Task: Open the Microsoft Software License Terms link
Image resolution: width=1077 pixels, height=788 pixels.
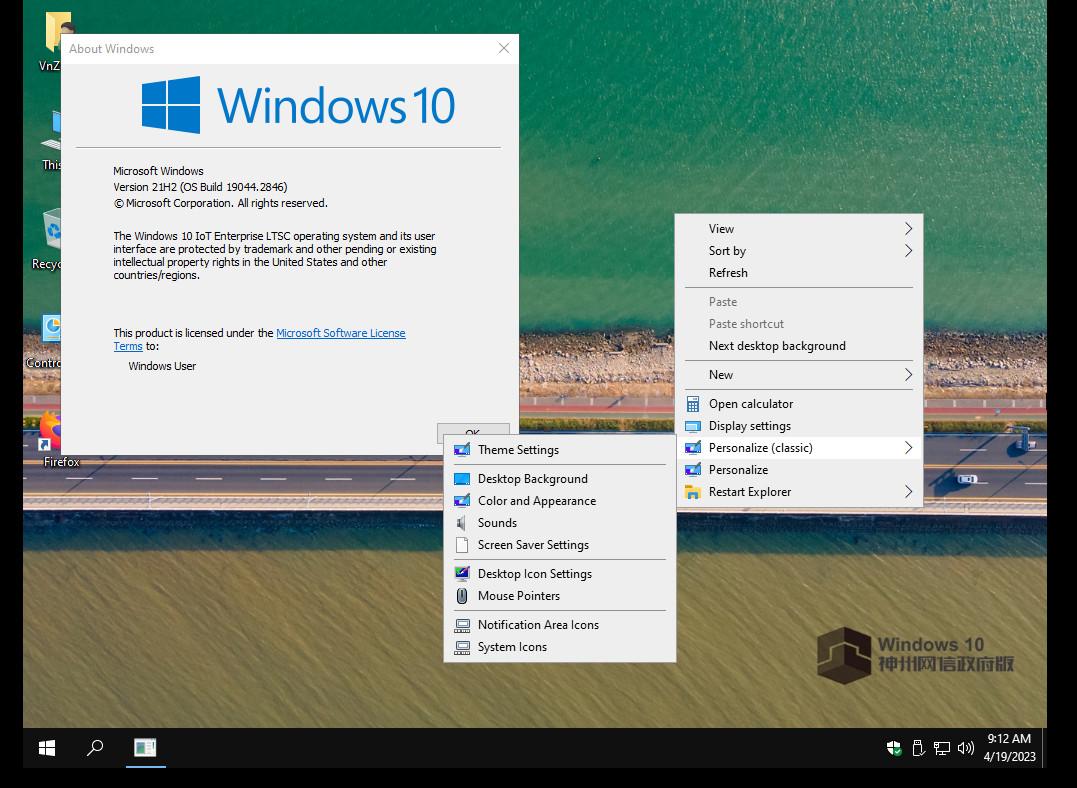Action: coord(341,333)
